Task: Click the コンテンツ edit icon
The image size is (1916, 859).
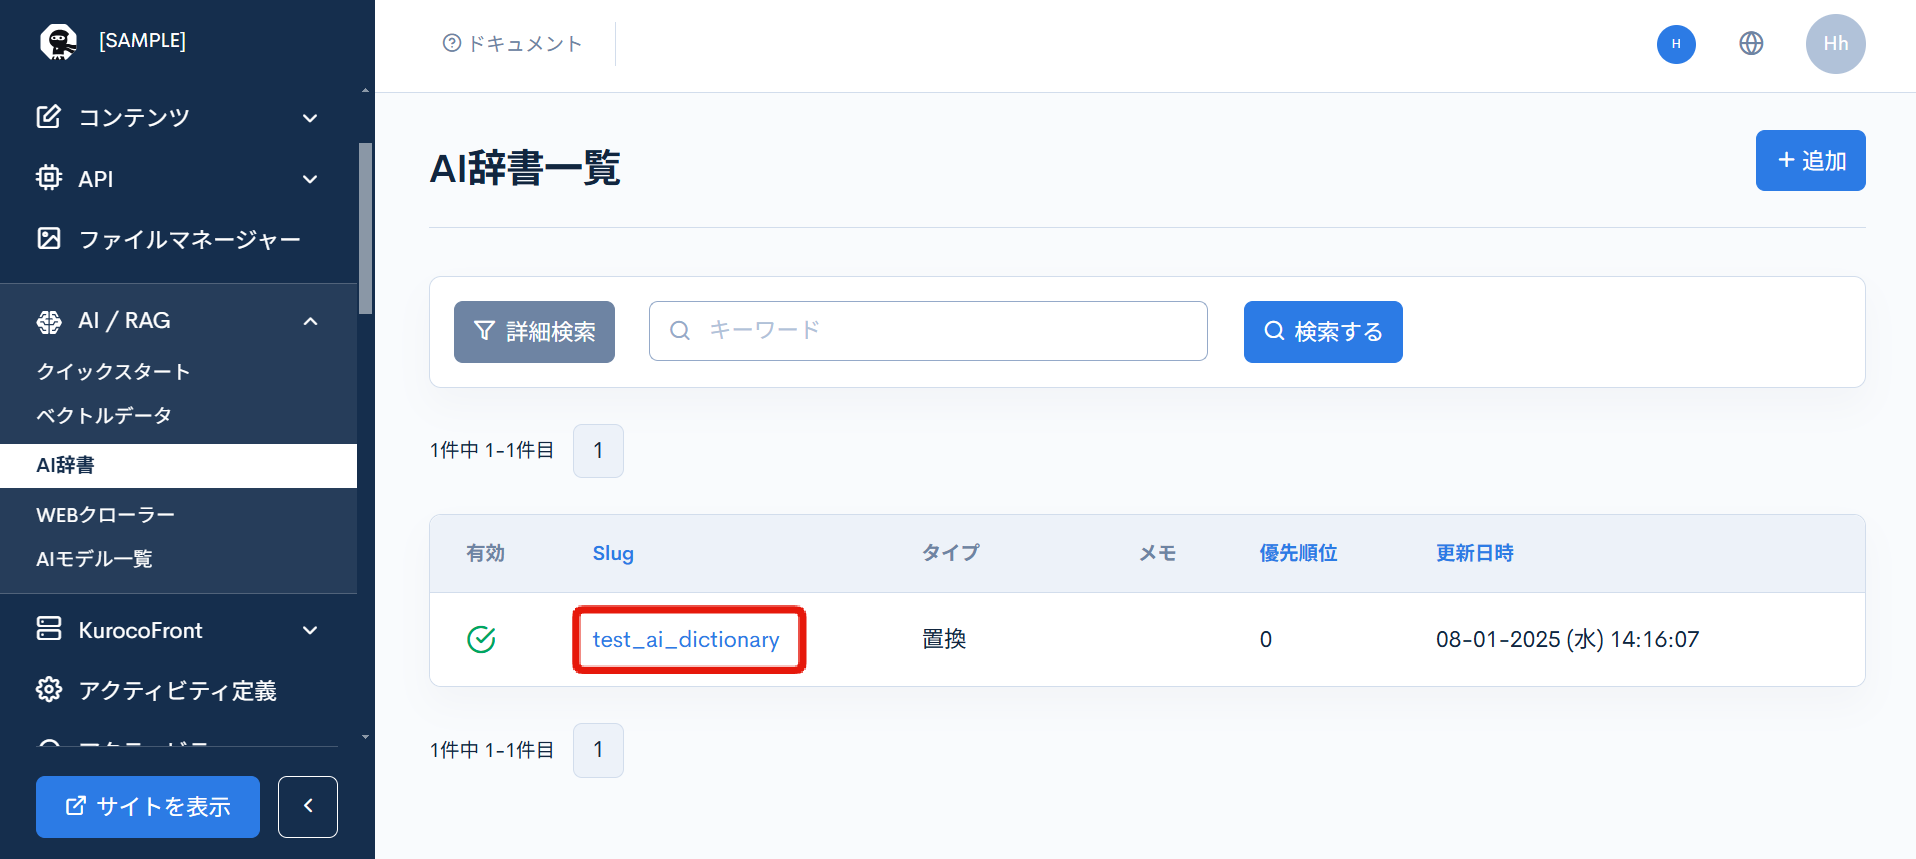Action: tap(49, 117)
